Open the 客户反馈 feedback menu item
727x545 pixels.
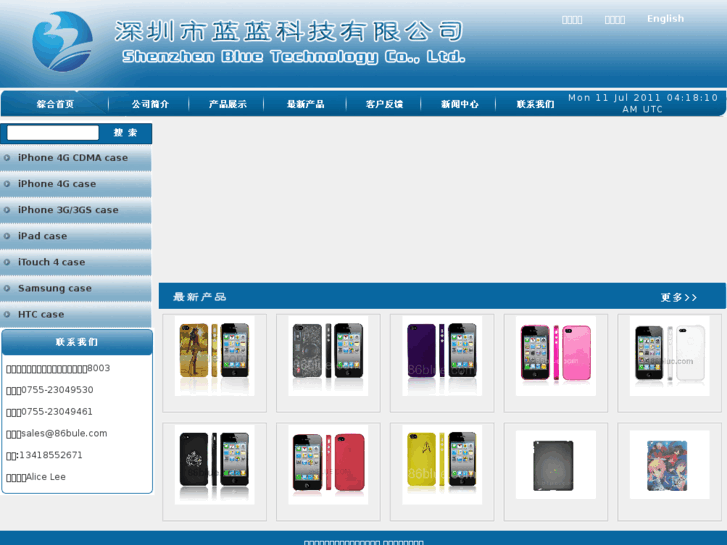point(384,104)
